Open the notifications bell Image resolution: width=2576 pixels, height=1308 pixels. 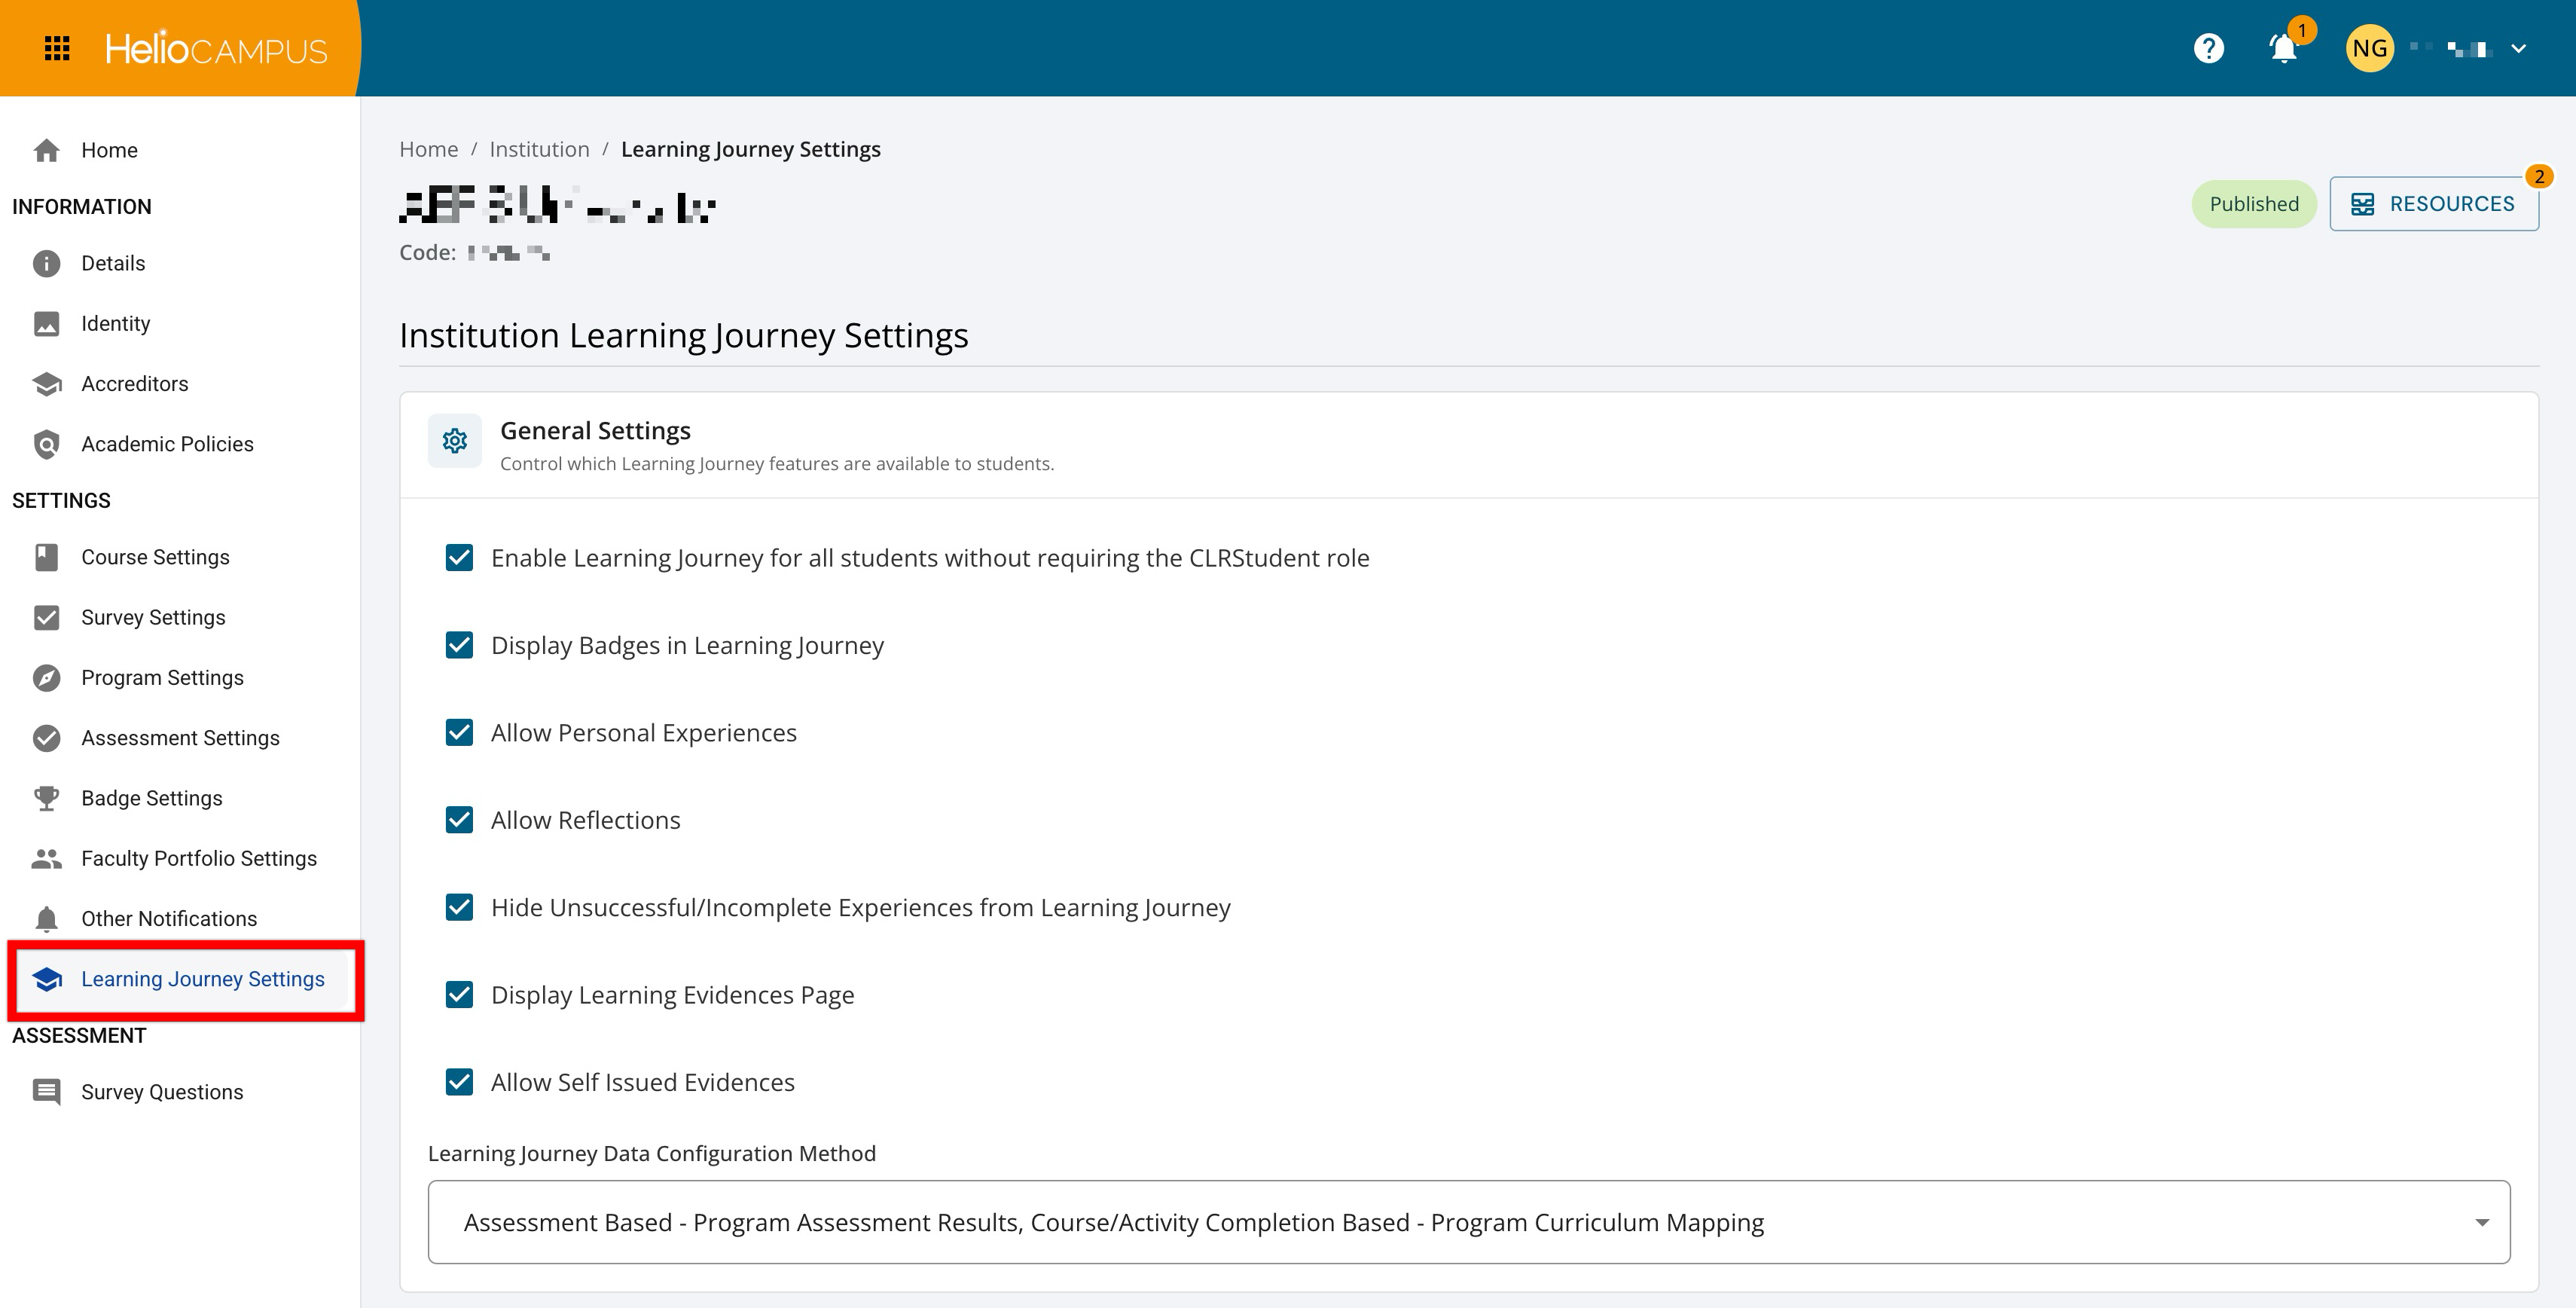2283,48
